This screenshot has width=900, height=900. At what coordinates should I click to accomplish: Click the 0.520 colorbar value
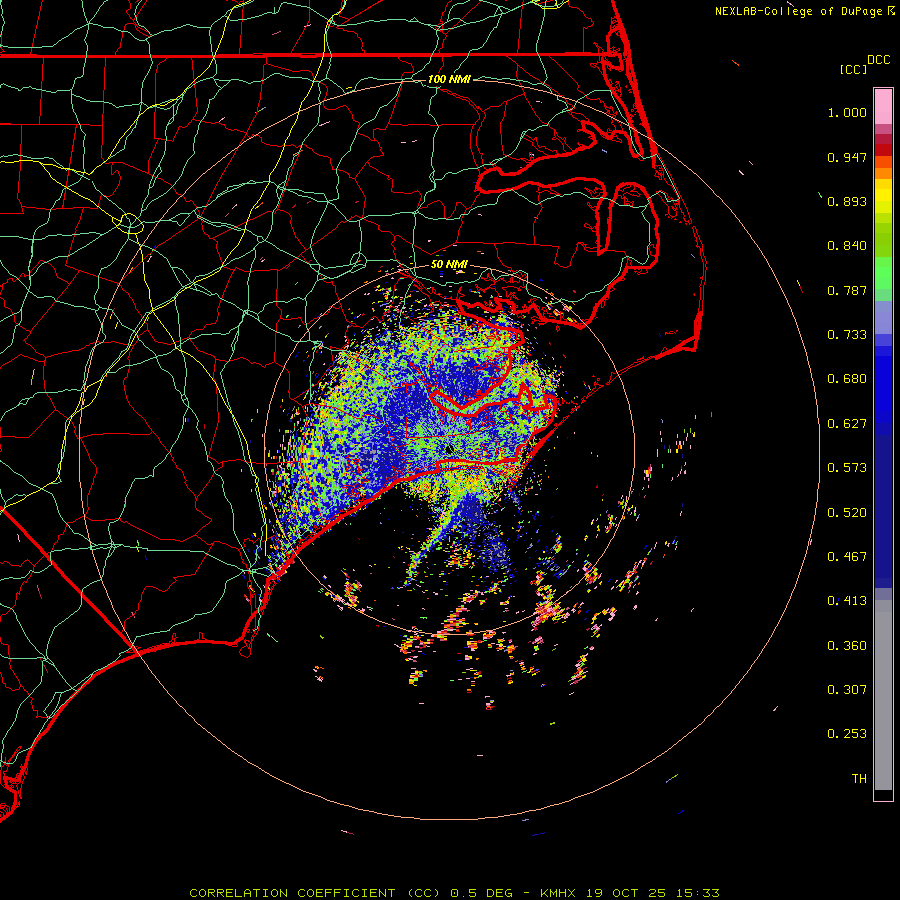(847, 513)
